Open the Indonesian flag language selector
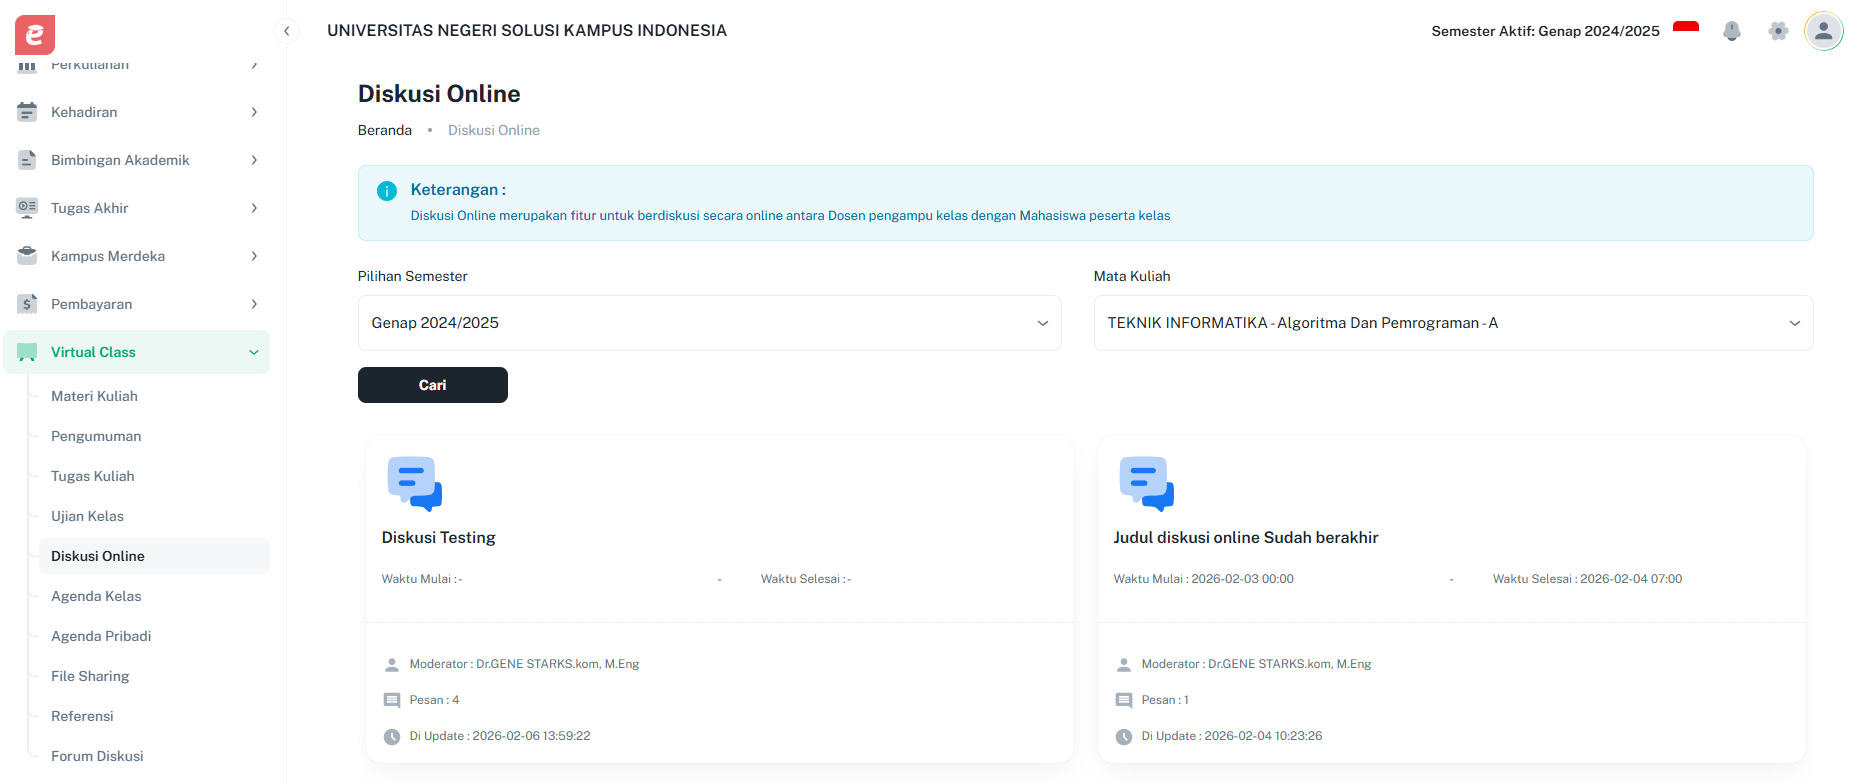Image resolution: width=1870 pixels, height=783 pixels. click(1686, 30)
